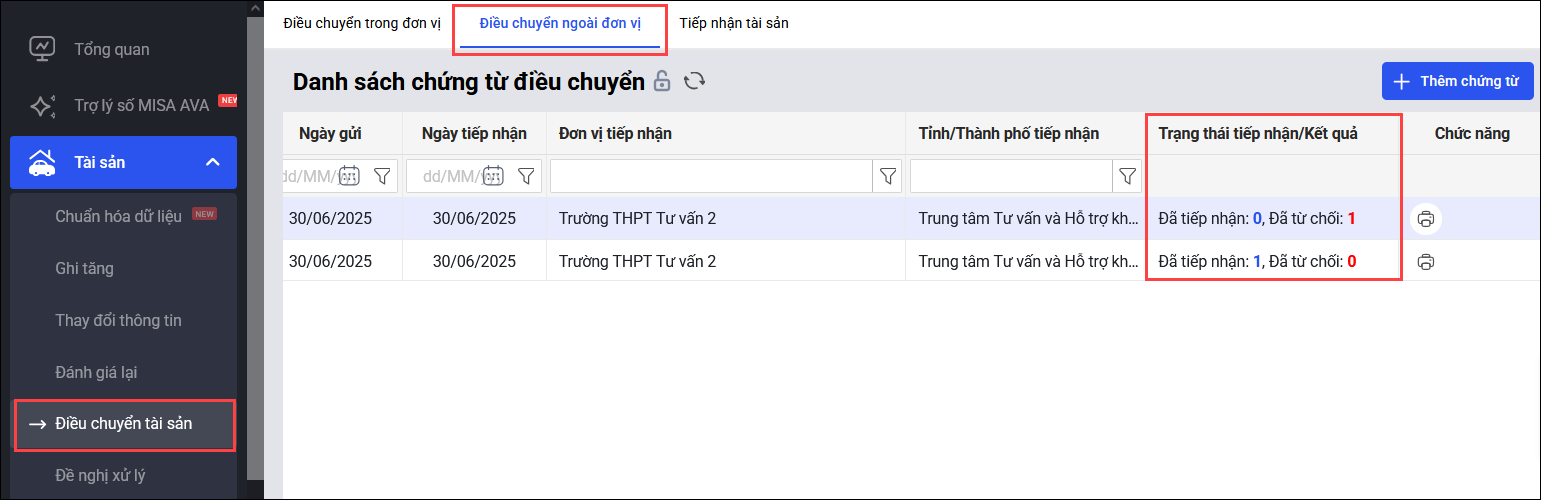
Task: Click the lock icon beside the list title
Action: coord(661,82)
